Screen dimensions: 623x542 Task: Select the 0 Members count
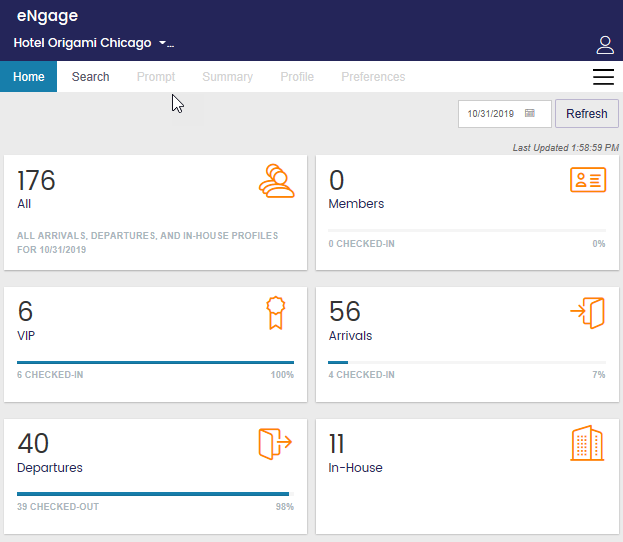[336, 180]
